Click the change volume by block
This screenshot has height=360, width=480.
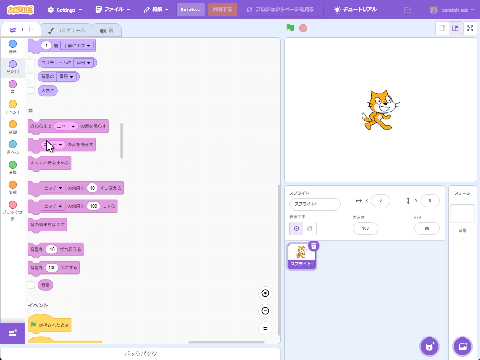pos(56,249)
